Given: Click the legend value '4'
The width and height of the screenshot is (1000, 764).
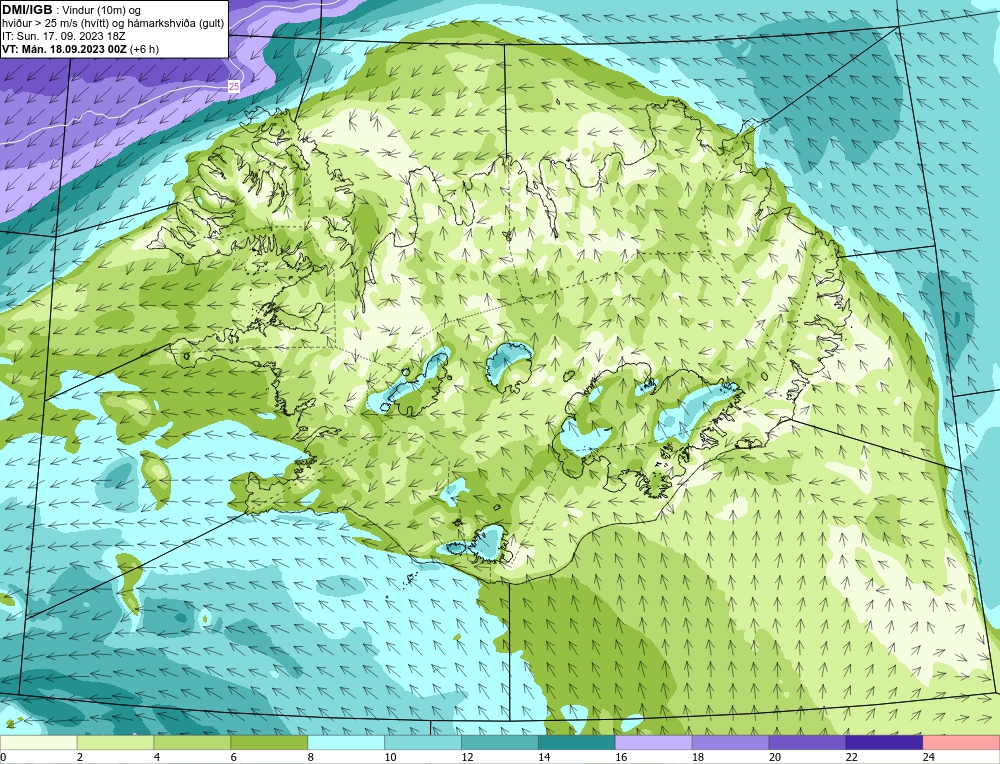Looking at the screenshot, I should tap(157, 757).
